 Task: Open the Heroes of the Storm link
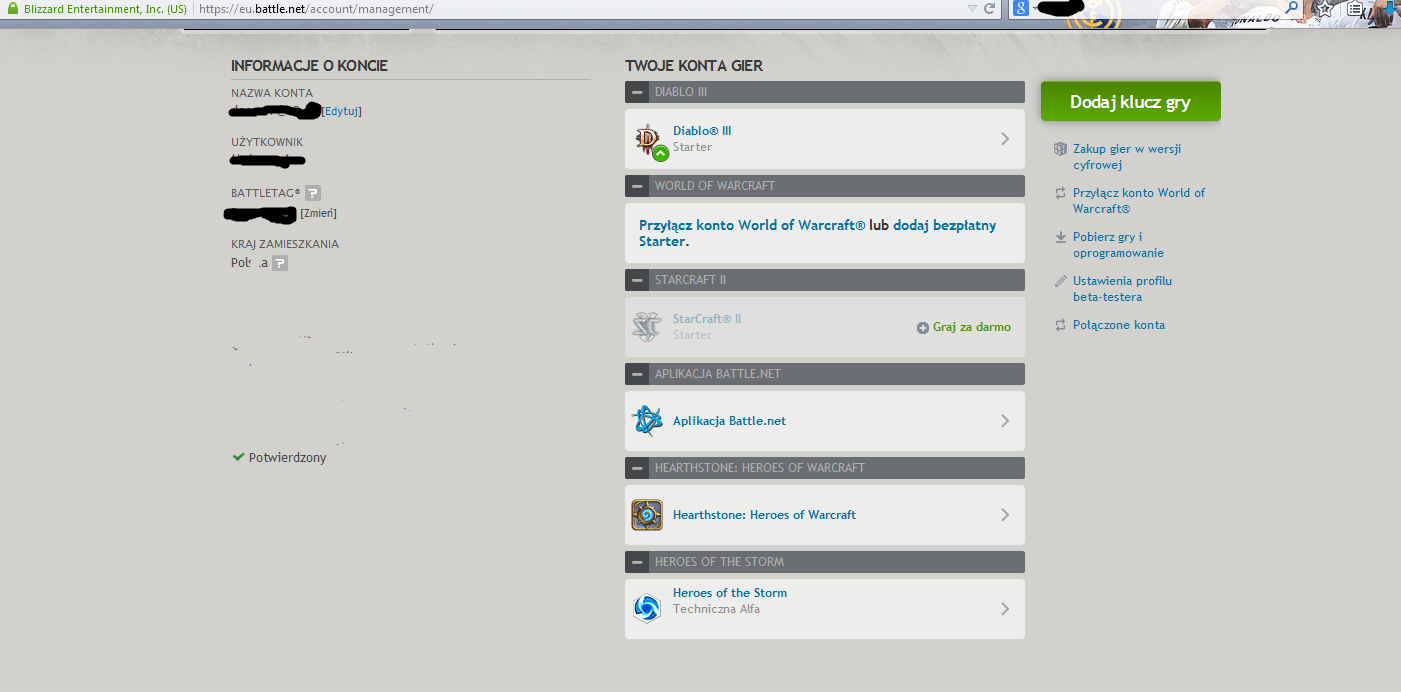[x=730, y=593]
